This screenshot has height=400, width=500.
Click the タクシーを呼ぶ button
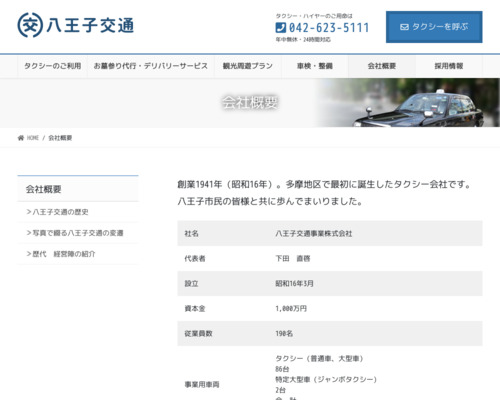(434, 27)
